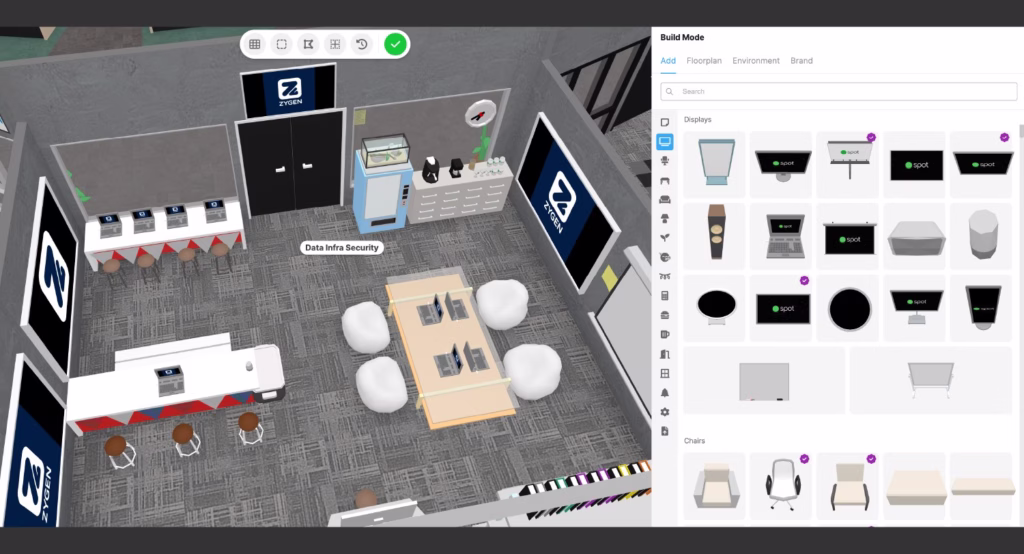Select the Data Infra Security room label
Viewport: 1024px width, 554px height.
click(x=342, y=248)
